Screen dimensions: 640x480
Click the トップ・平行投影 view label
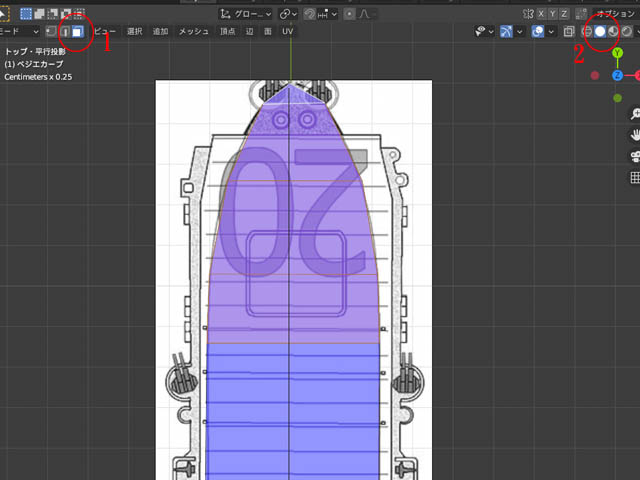[35, 51]
